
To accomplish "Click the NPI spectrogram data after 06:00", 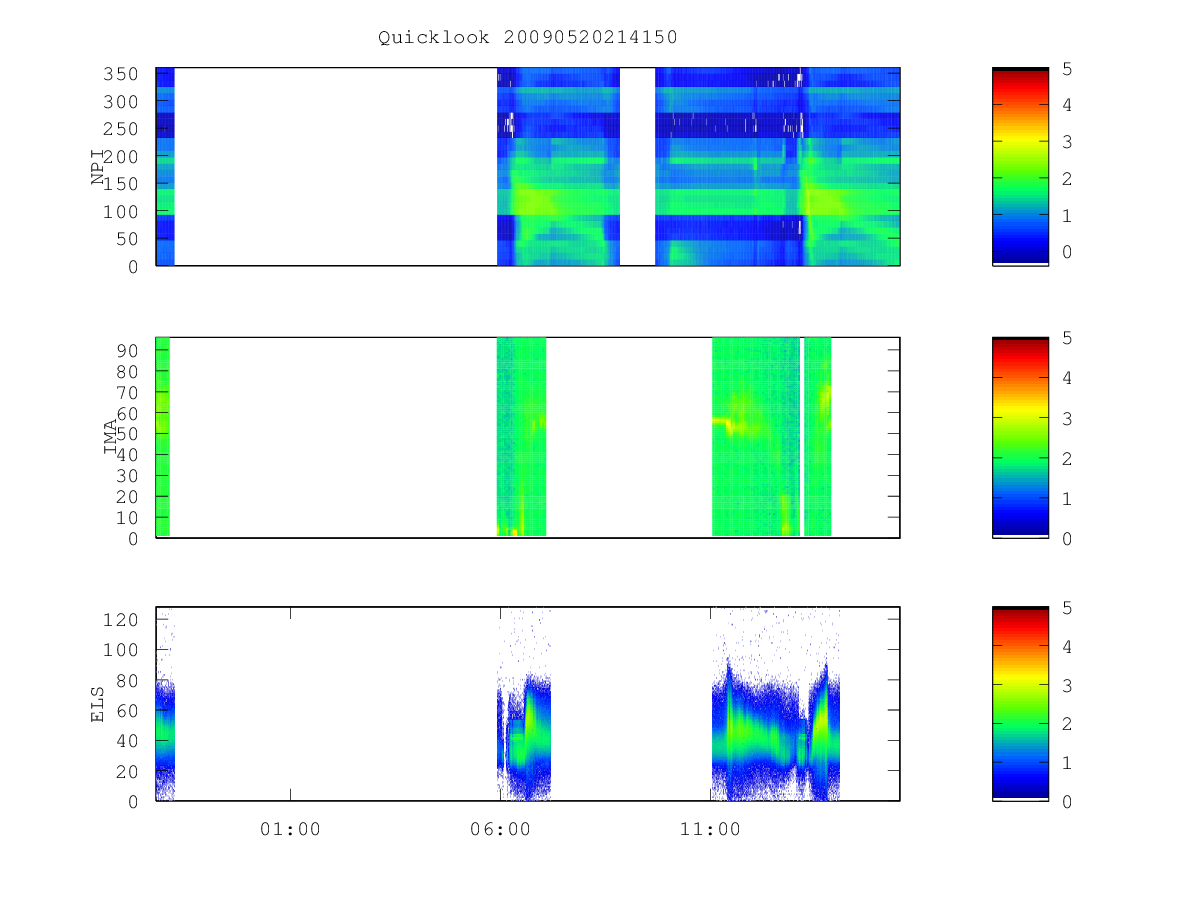I will [558, 166].
